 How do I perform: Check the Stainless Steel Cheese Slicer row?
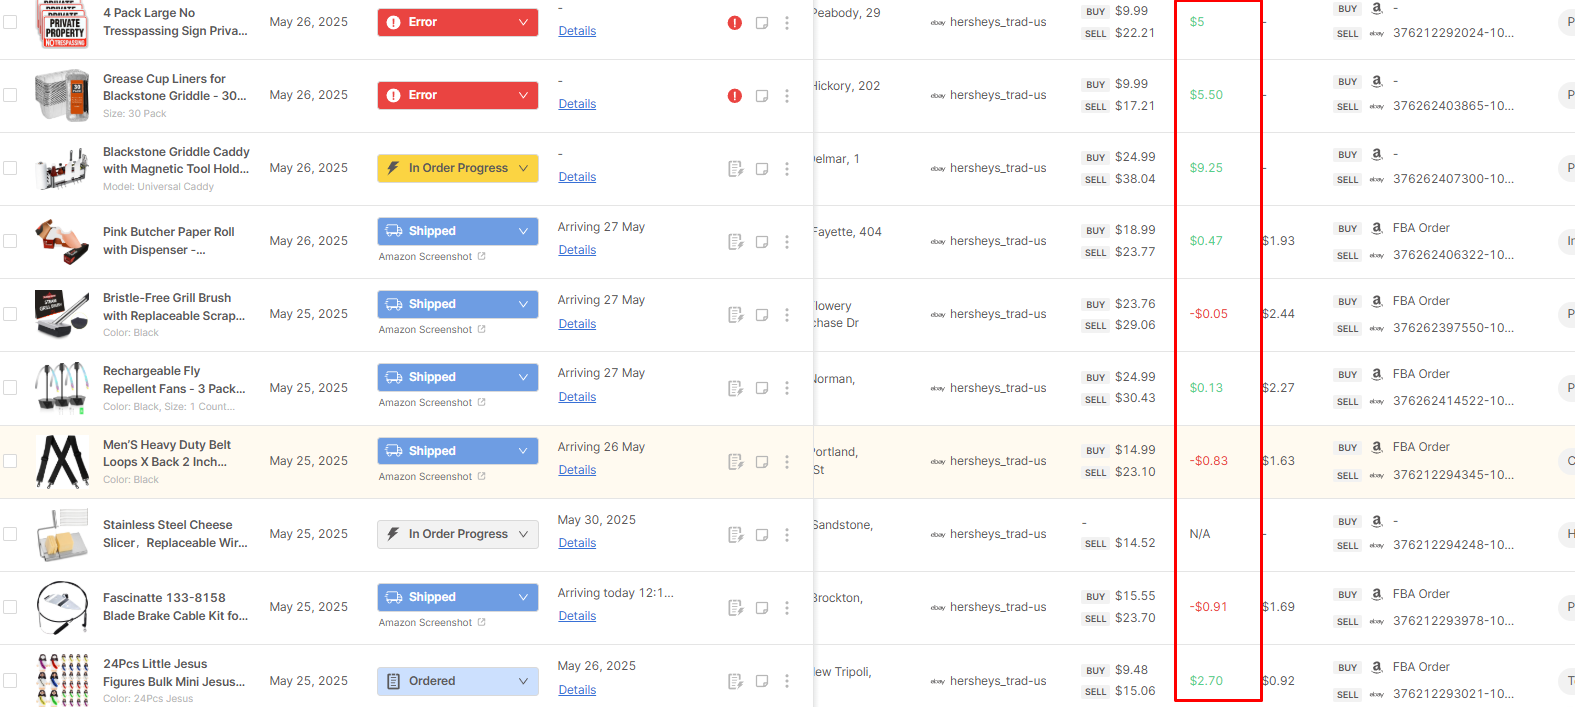[x=10, y=534]
